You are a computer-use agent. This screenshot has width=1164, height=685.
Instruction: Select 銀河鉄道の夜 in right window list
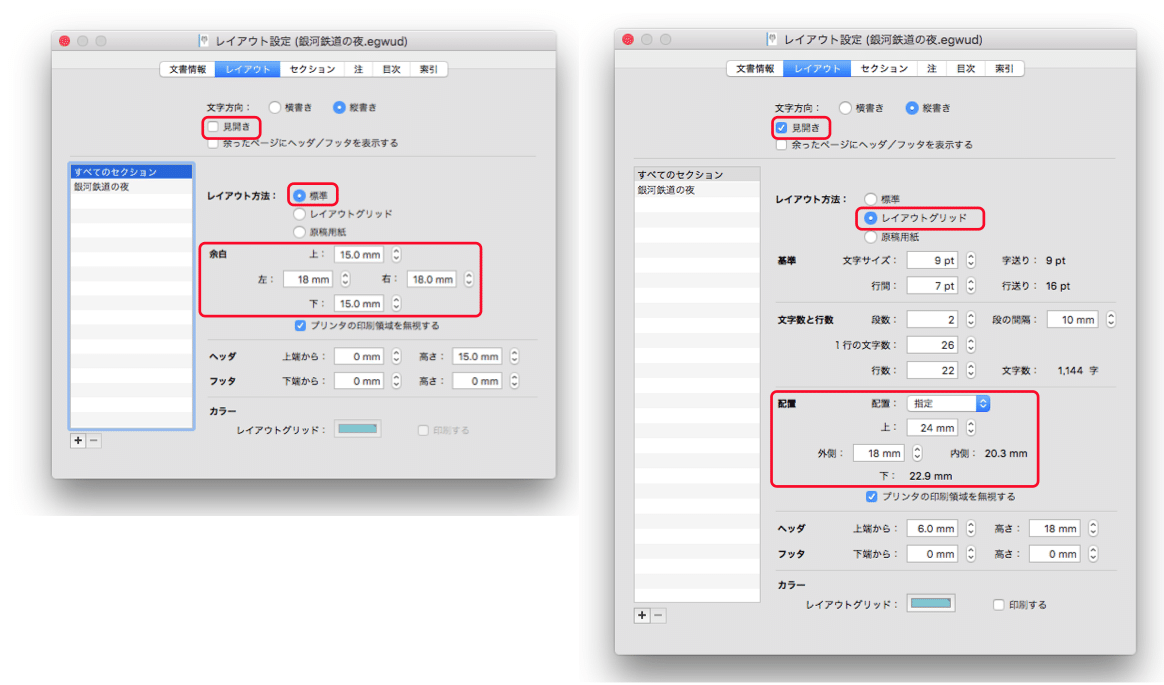coord(697,190)
